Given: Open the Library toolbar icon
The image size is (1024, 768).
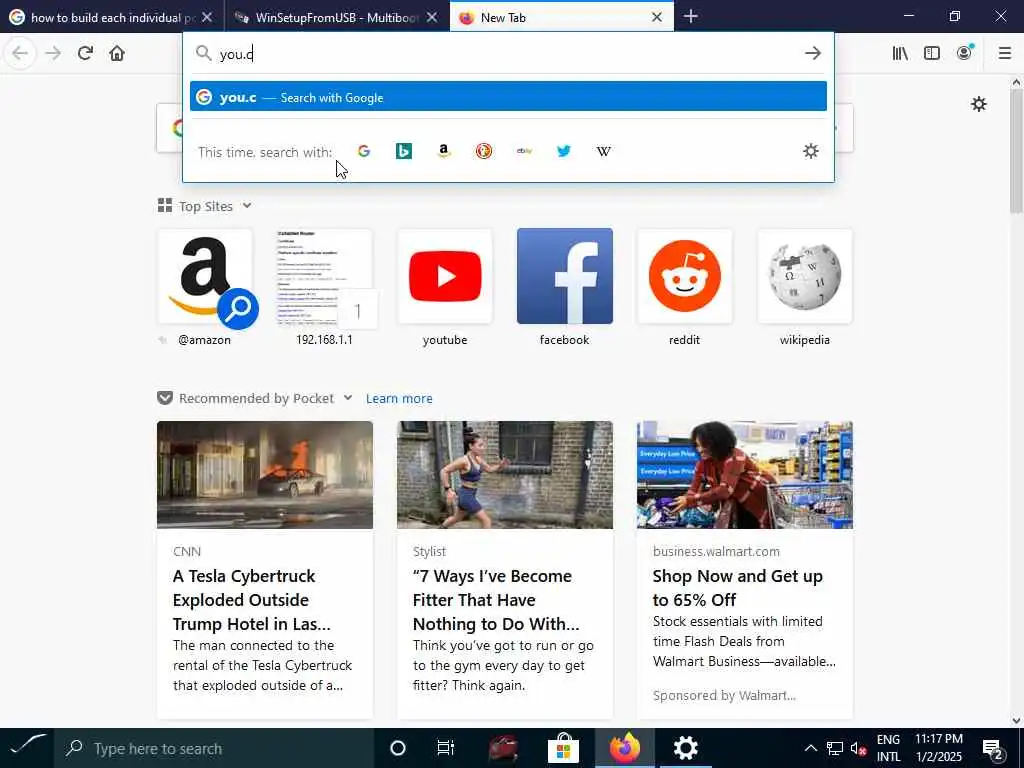Looking at the screenshot, I should click(900, 53).
